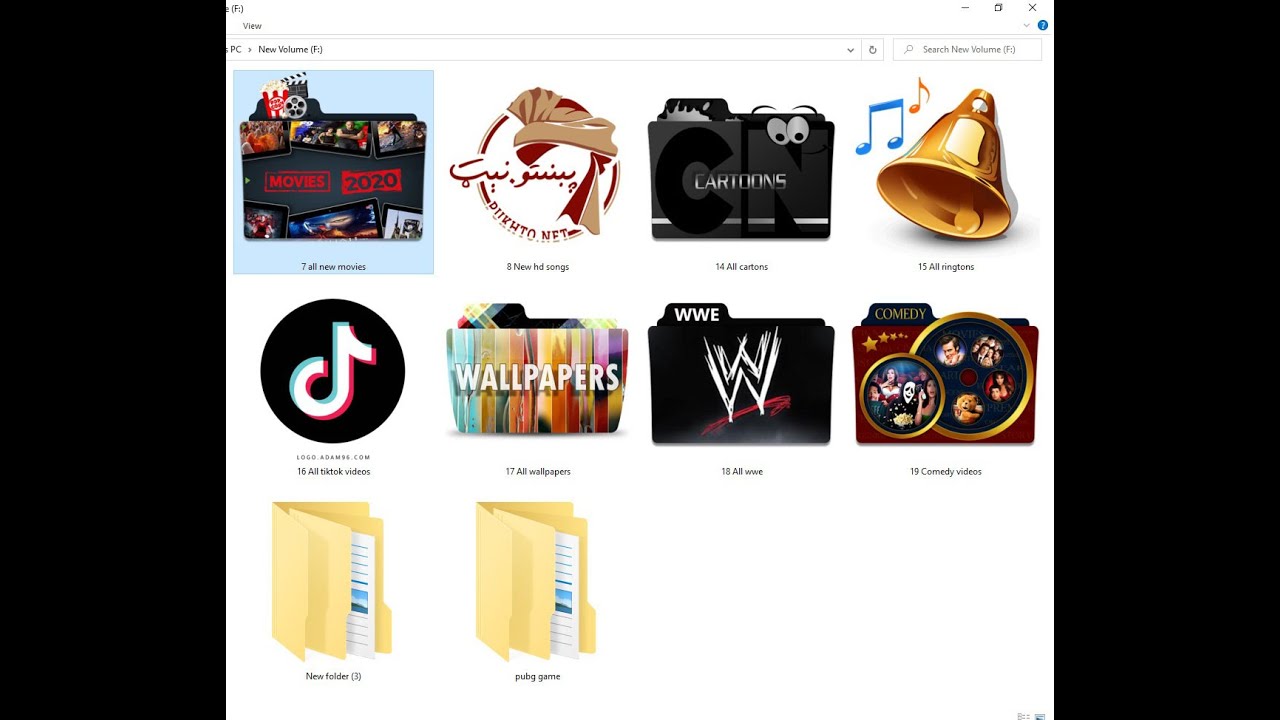Select the New folder (3) icon
Image resolution: width=1280 pixels, height=720 pixels.
point(331,581)
